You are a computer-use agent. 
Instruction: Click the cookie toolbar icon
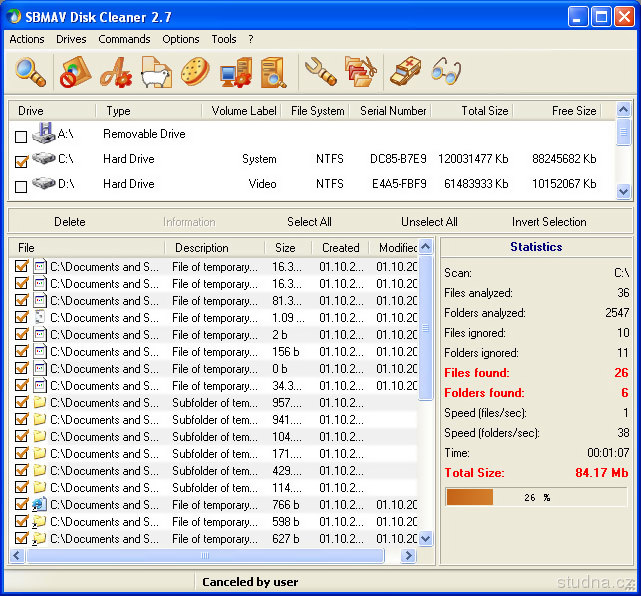pyautogui.click(x=194, y=72)
